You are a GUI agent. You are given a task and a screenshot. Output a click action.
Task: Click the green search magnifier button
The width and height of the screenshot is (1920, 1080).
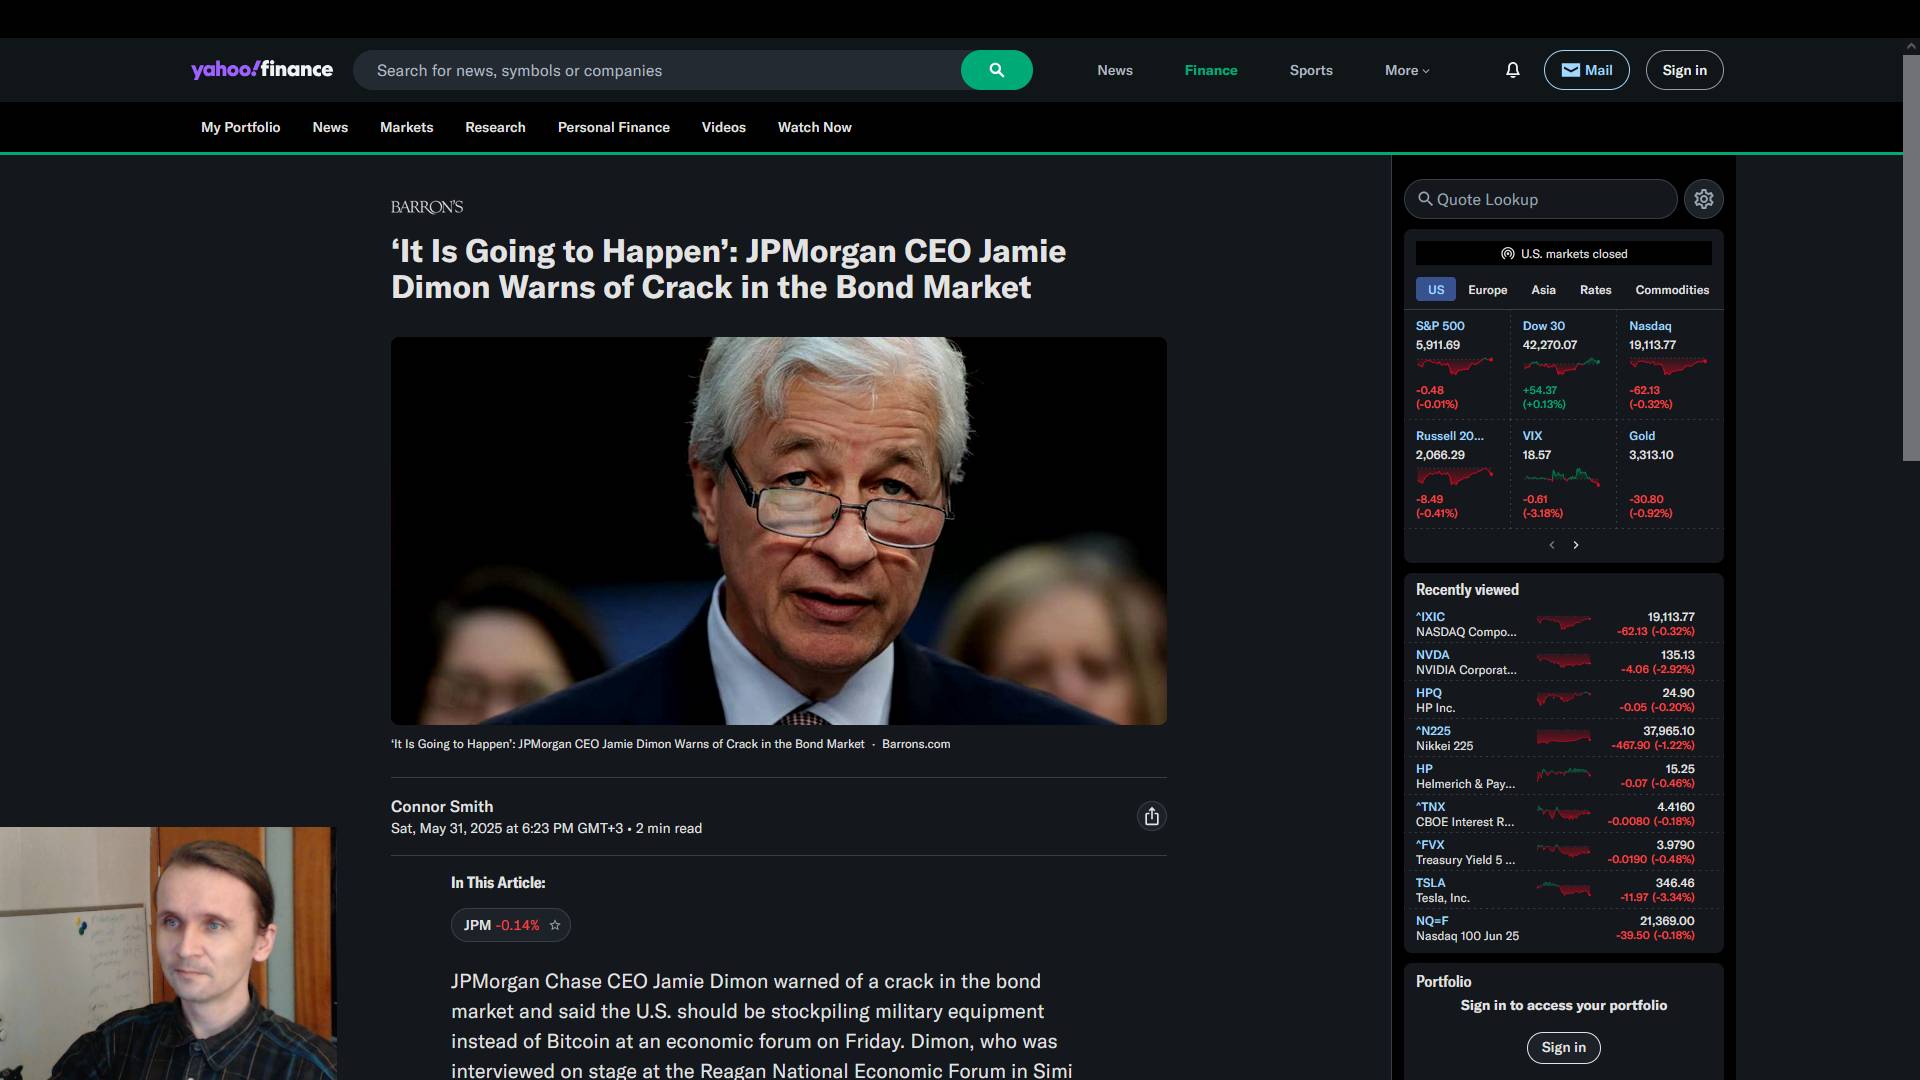[996, 70]
